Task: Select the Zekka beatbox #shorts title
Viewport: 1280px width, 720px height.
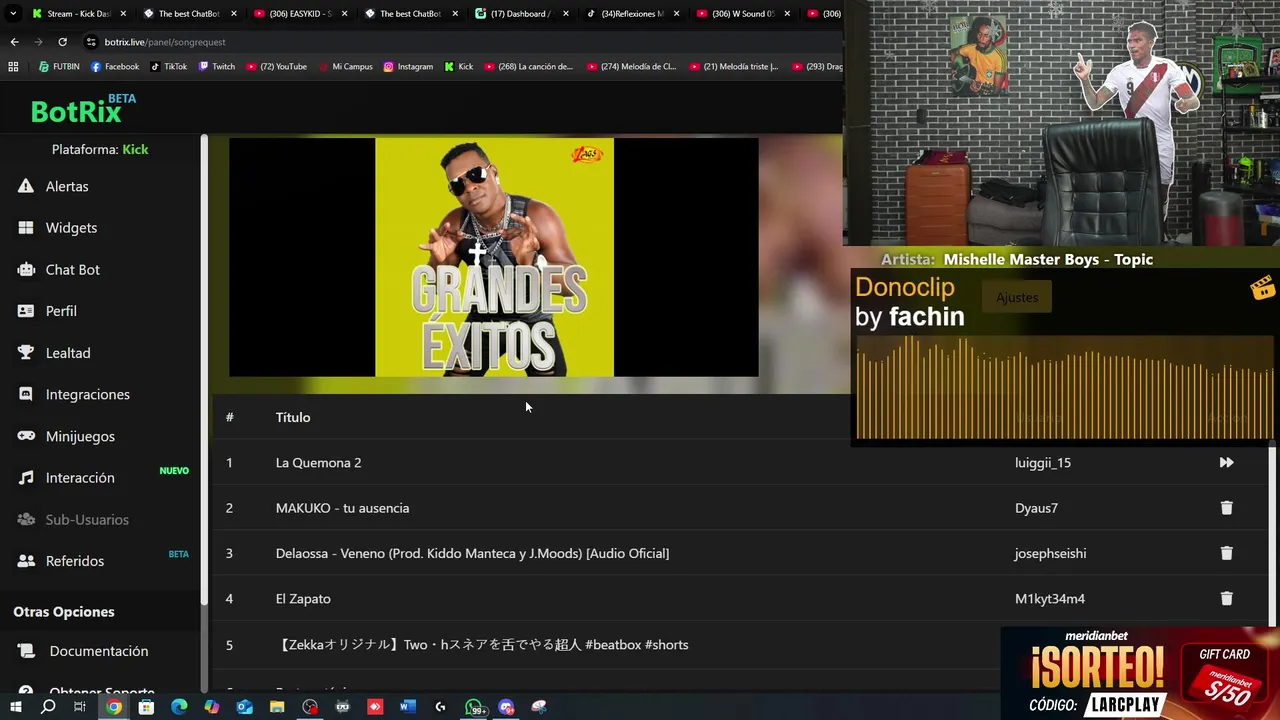Action: click(x=482, y=645)
